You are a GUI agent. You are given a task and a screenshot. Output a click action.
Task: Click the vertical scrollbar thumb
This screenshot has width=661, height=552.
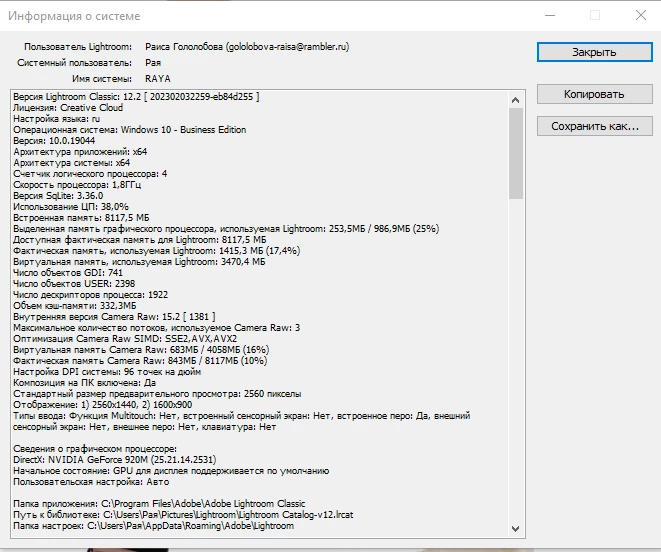pyautogui.click(x=516, y=153)
